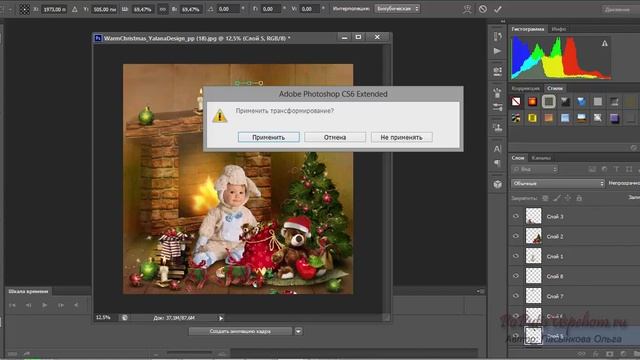
Task: Hide the Слой 7 layer
Action: (516, 296)
